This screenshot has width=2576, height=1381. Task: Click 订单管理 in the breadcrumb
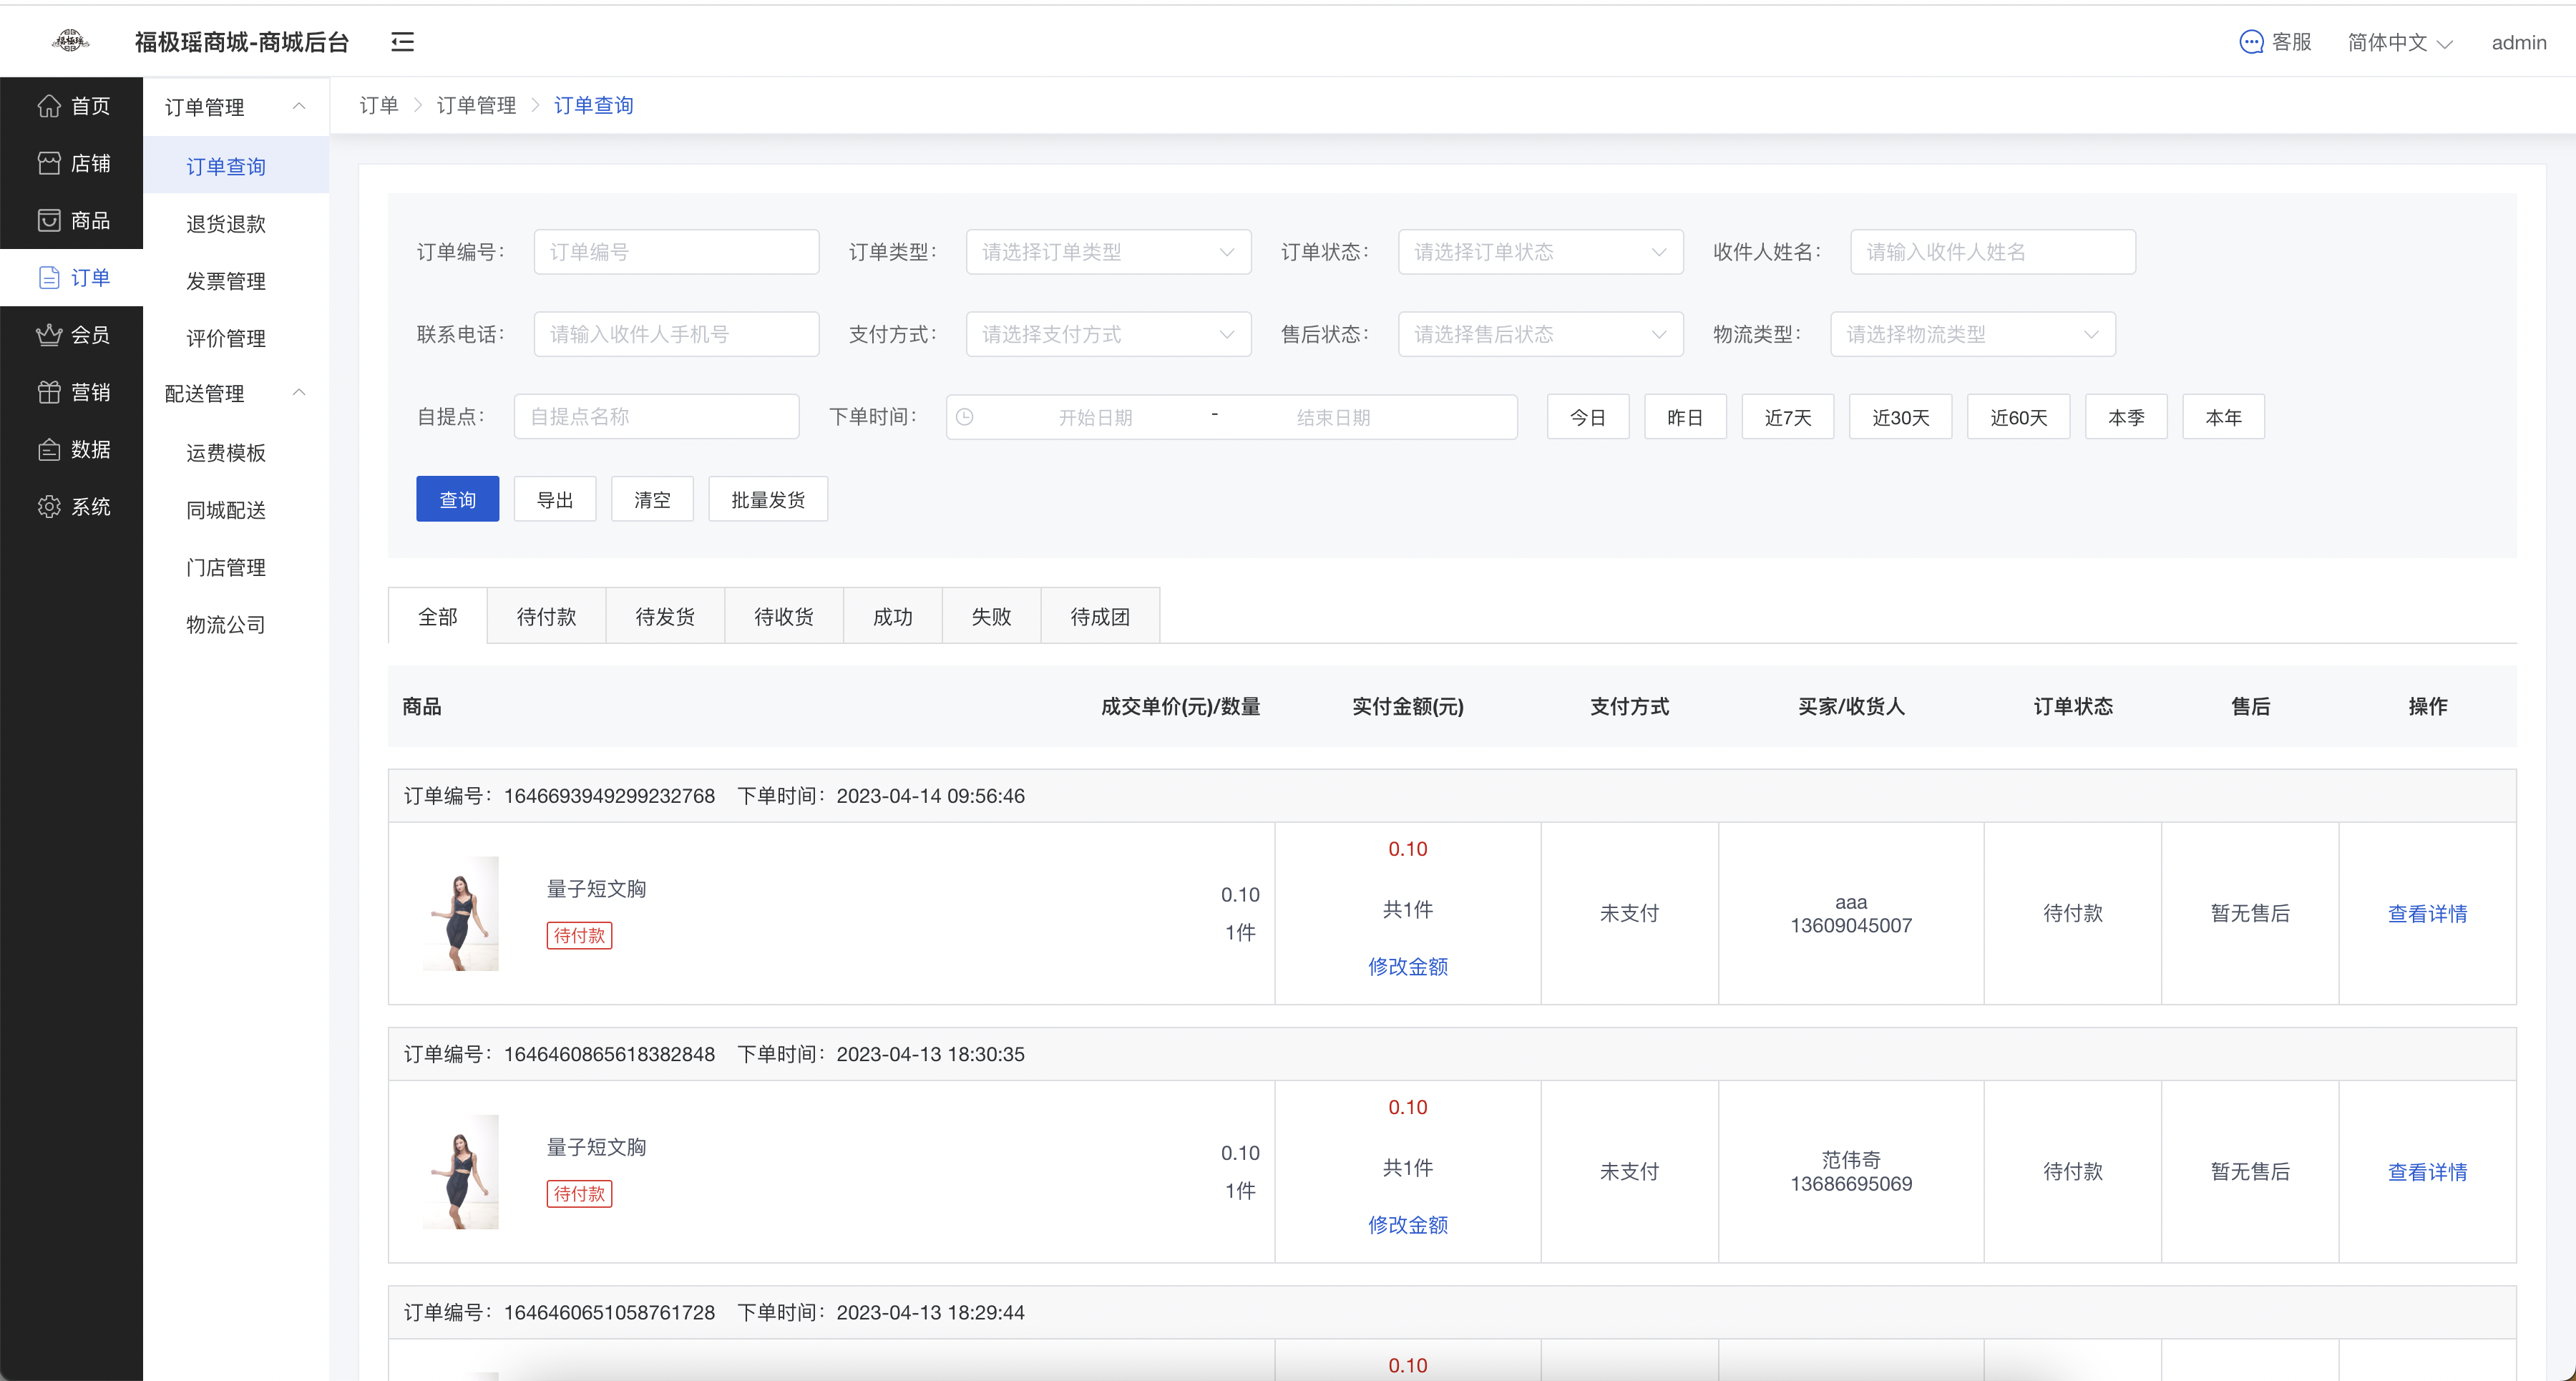[476, 105]
